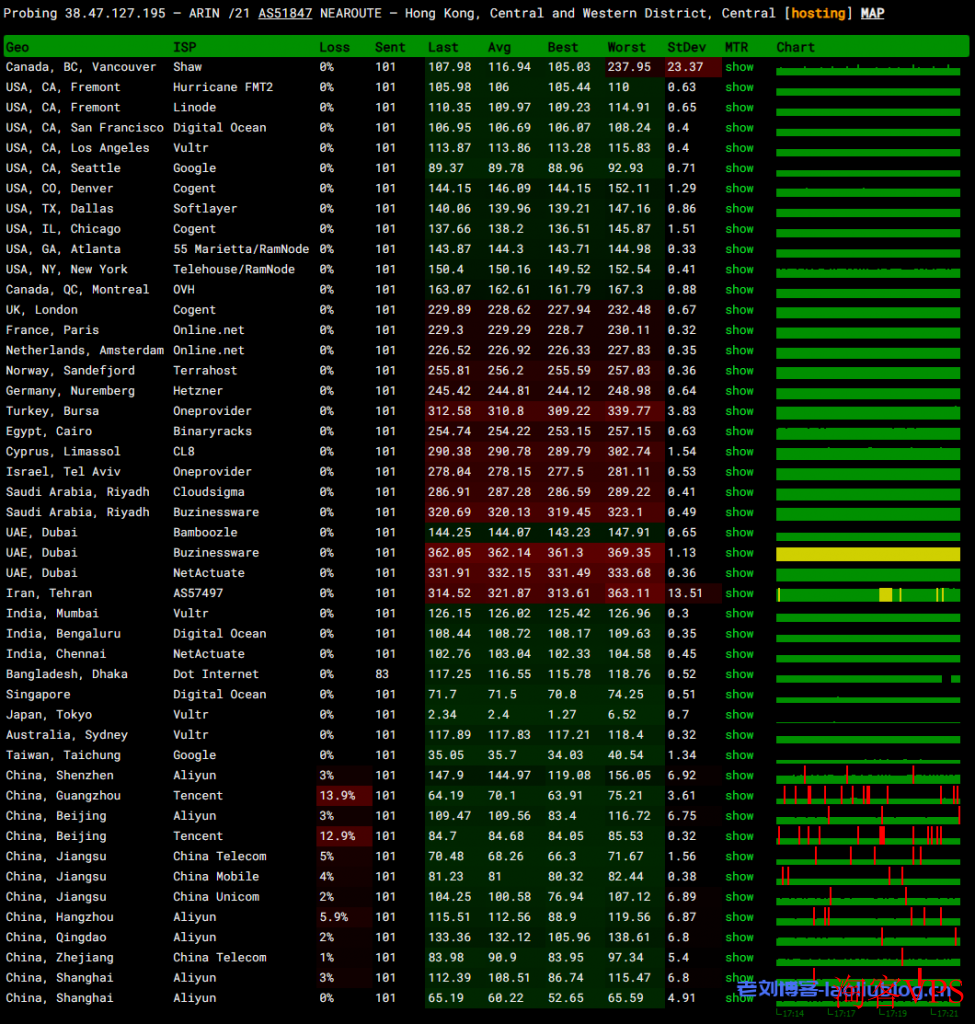Show MTR for Montreal OVH row
Viewport: 975px width, 1024px height.
pos(739,289)
